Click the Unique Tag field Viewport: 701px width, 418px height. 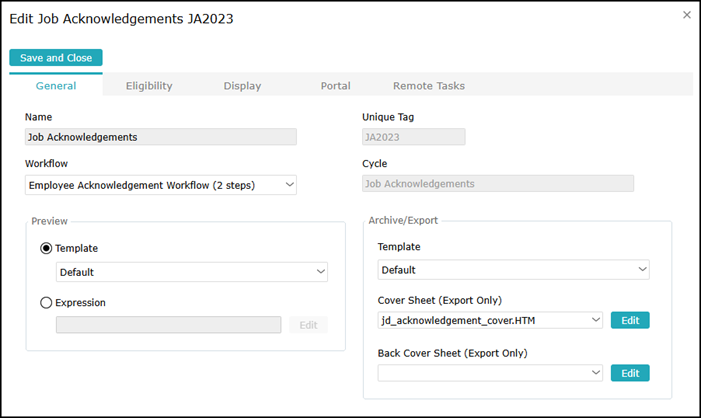(413, 137)
